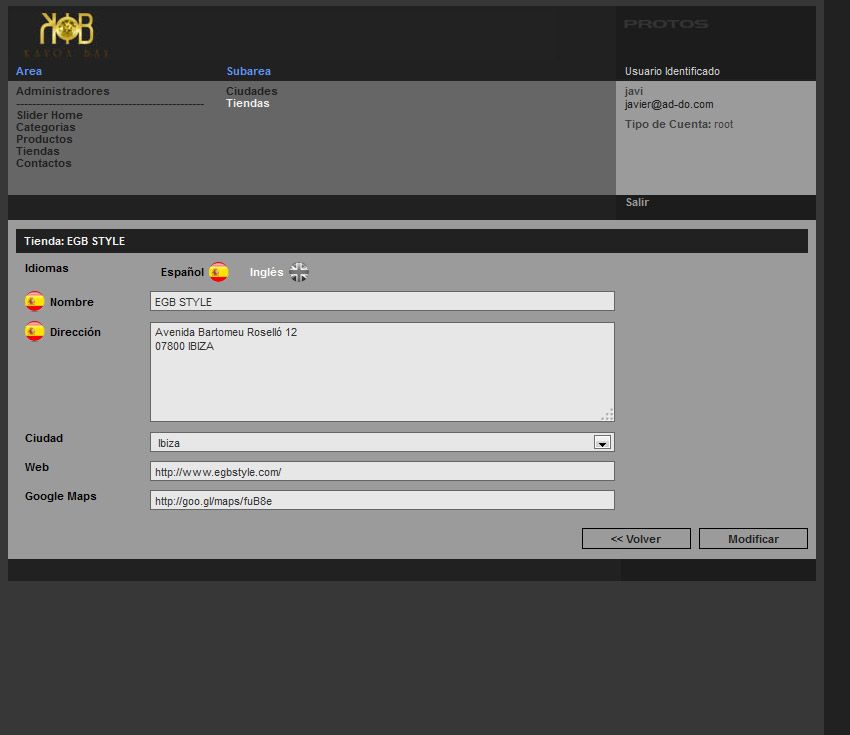The image size is (850, 735).
Task: Switch to the Ciudades subarea
Action: click(252, 91)
